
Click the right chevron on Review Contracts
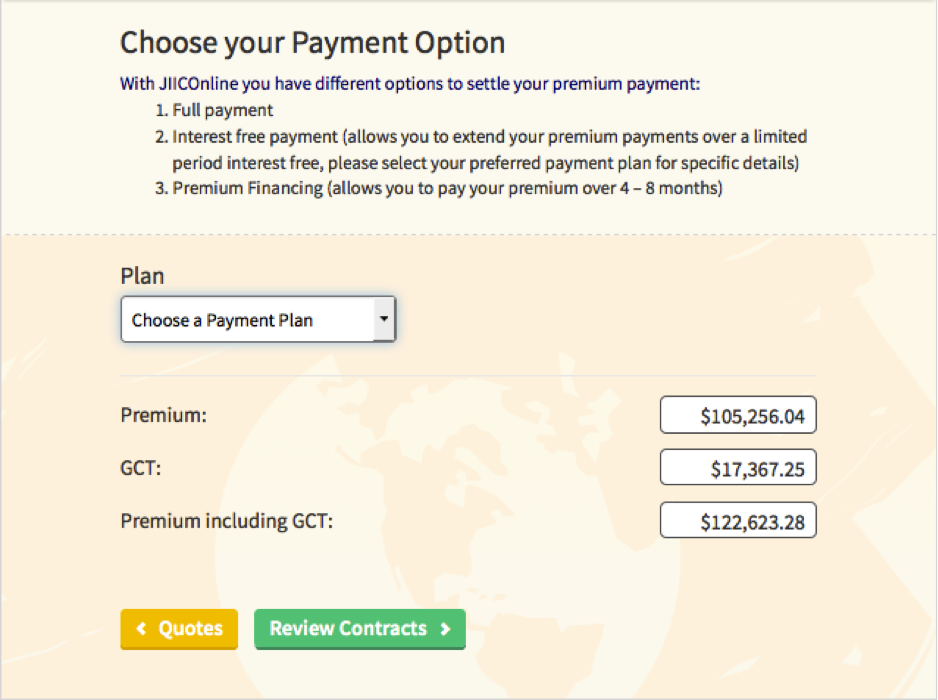[x=445, y=629]
